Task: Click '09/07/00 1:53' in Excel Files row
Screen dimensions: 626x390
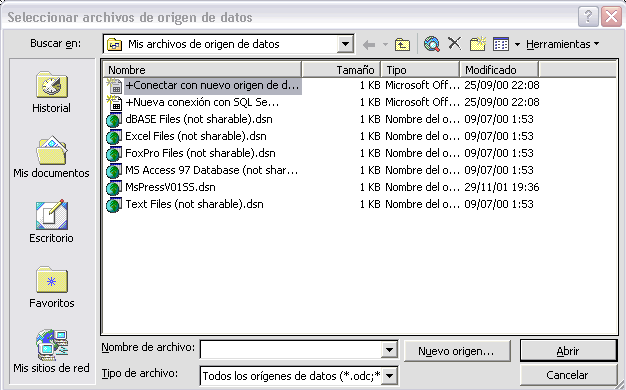Action: pos(499,137)
